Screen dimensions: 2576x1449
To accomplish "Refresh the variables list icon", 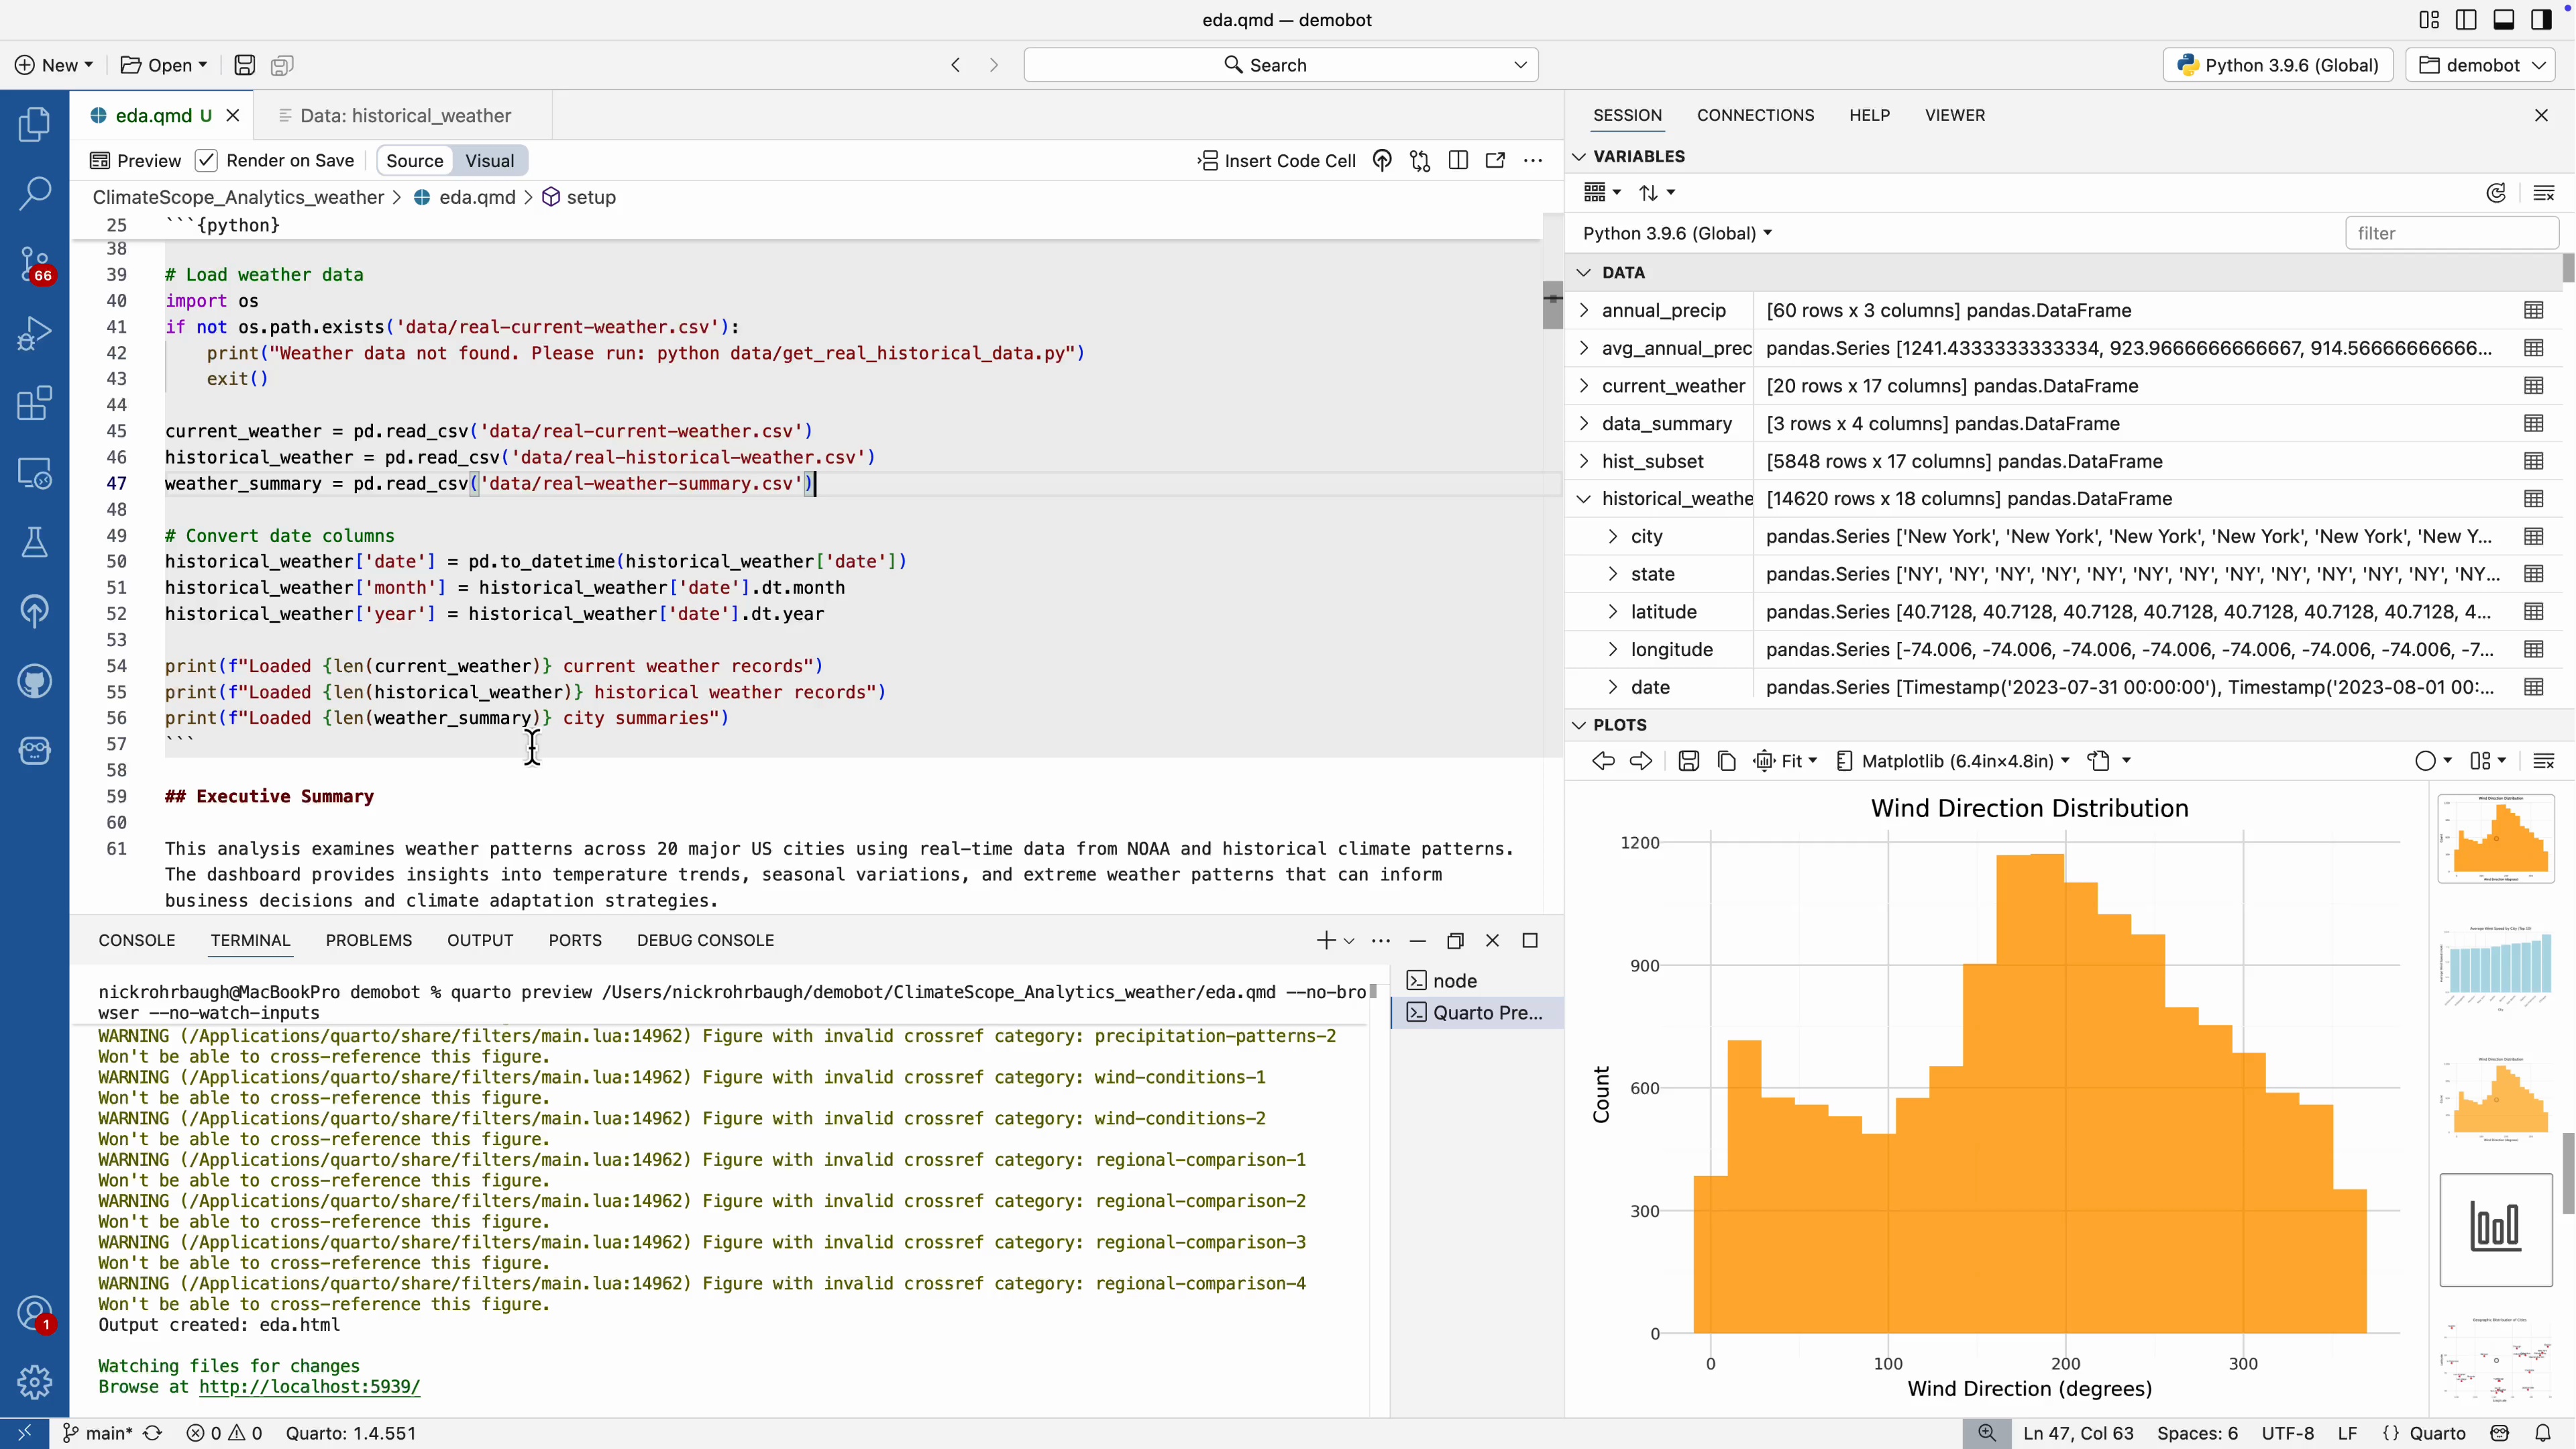I will (x=2496, y=193).
